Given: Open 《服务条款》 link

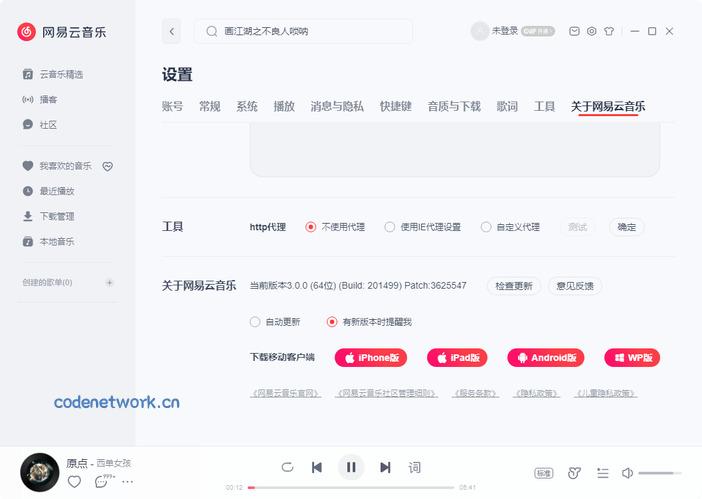Looking at the screenshot, I should [x=475, y=393].
